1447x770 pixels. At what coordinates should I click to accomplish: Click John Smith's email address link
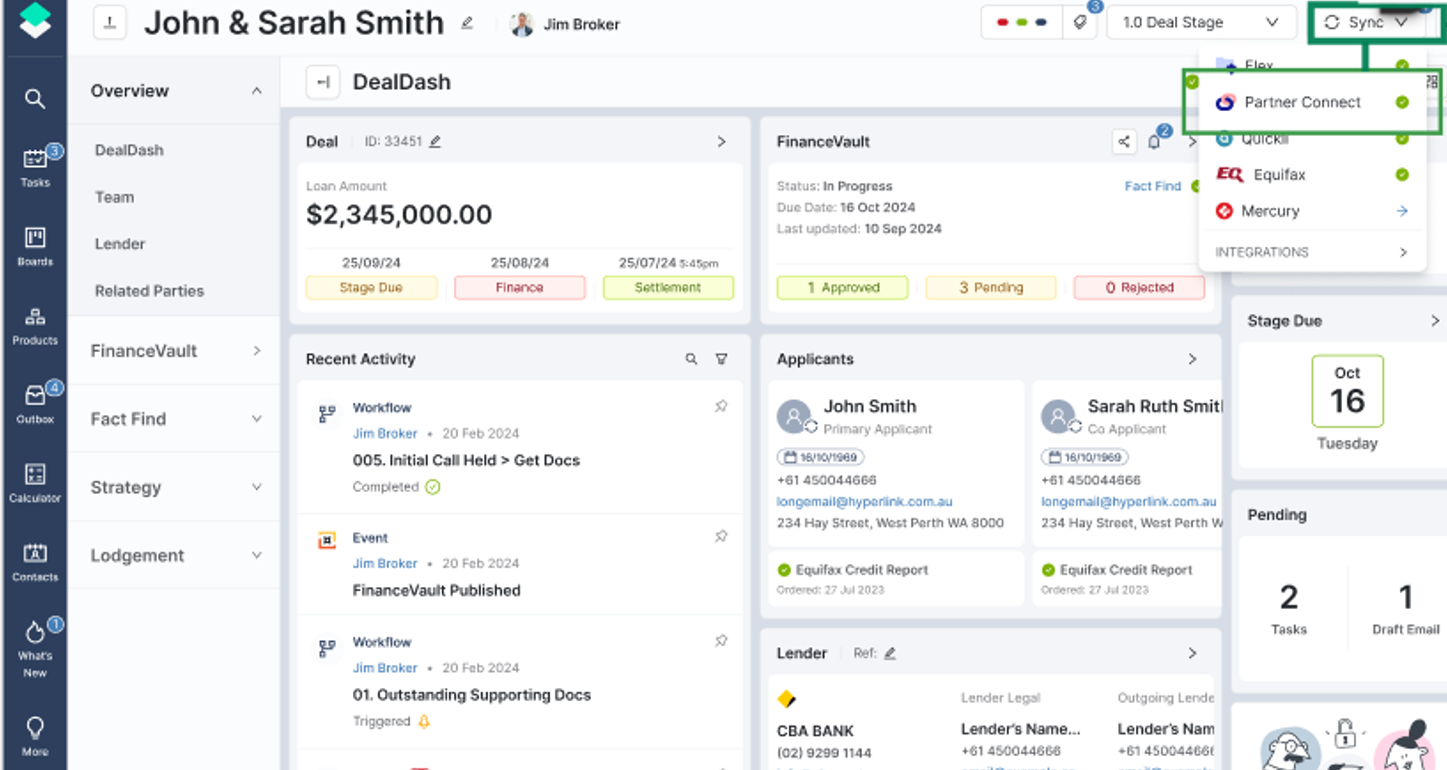click(x=864, y=502)
